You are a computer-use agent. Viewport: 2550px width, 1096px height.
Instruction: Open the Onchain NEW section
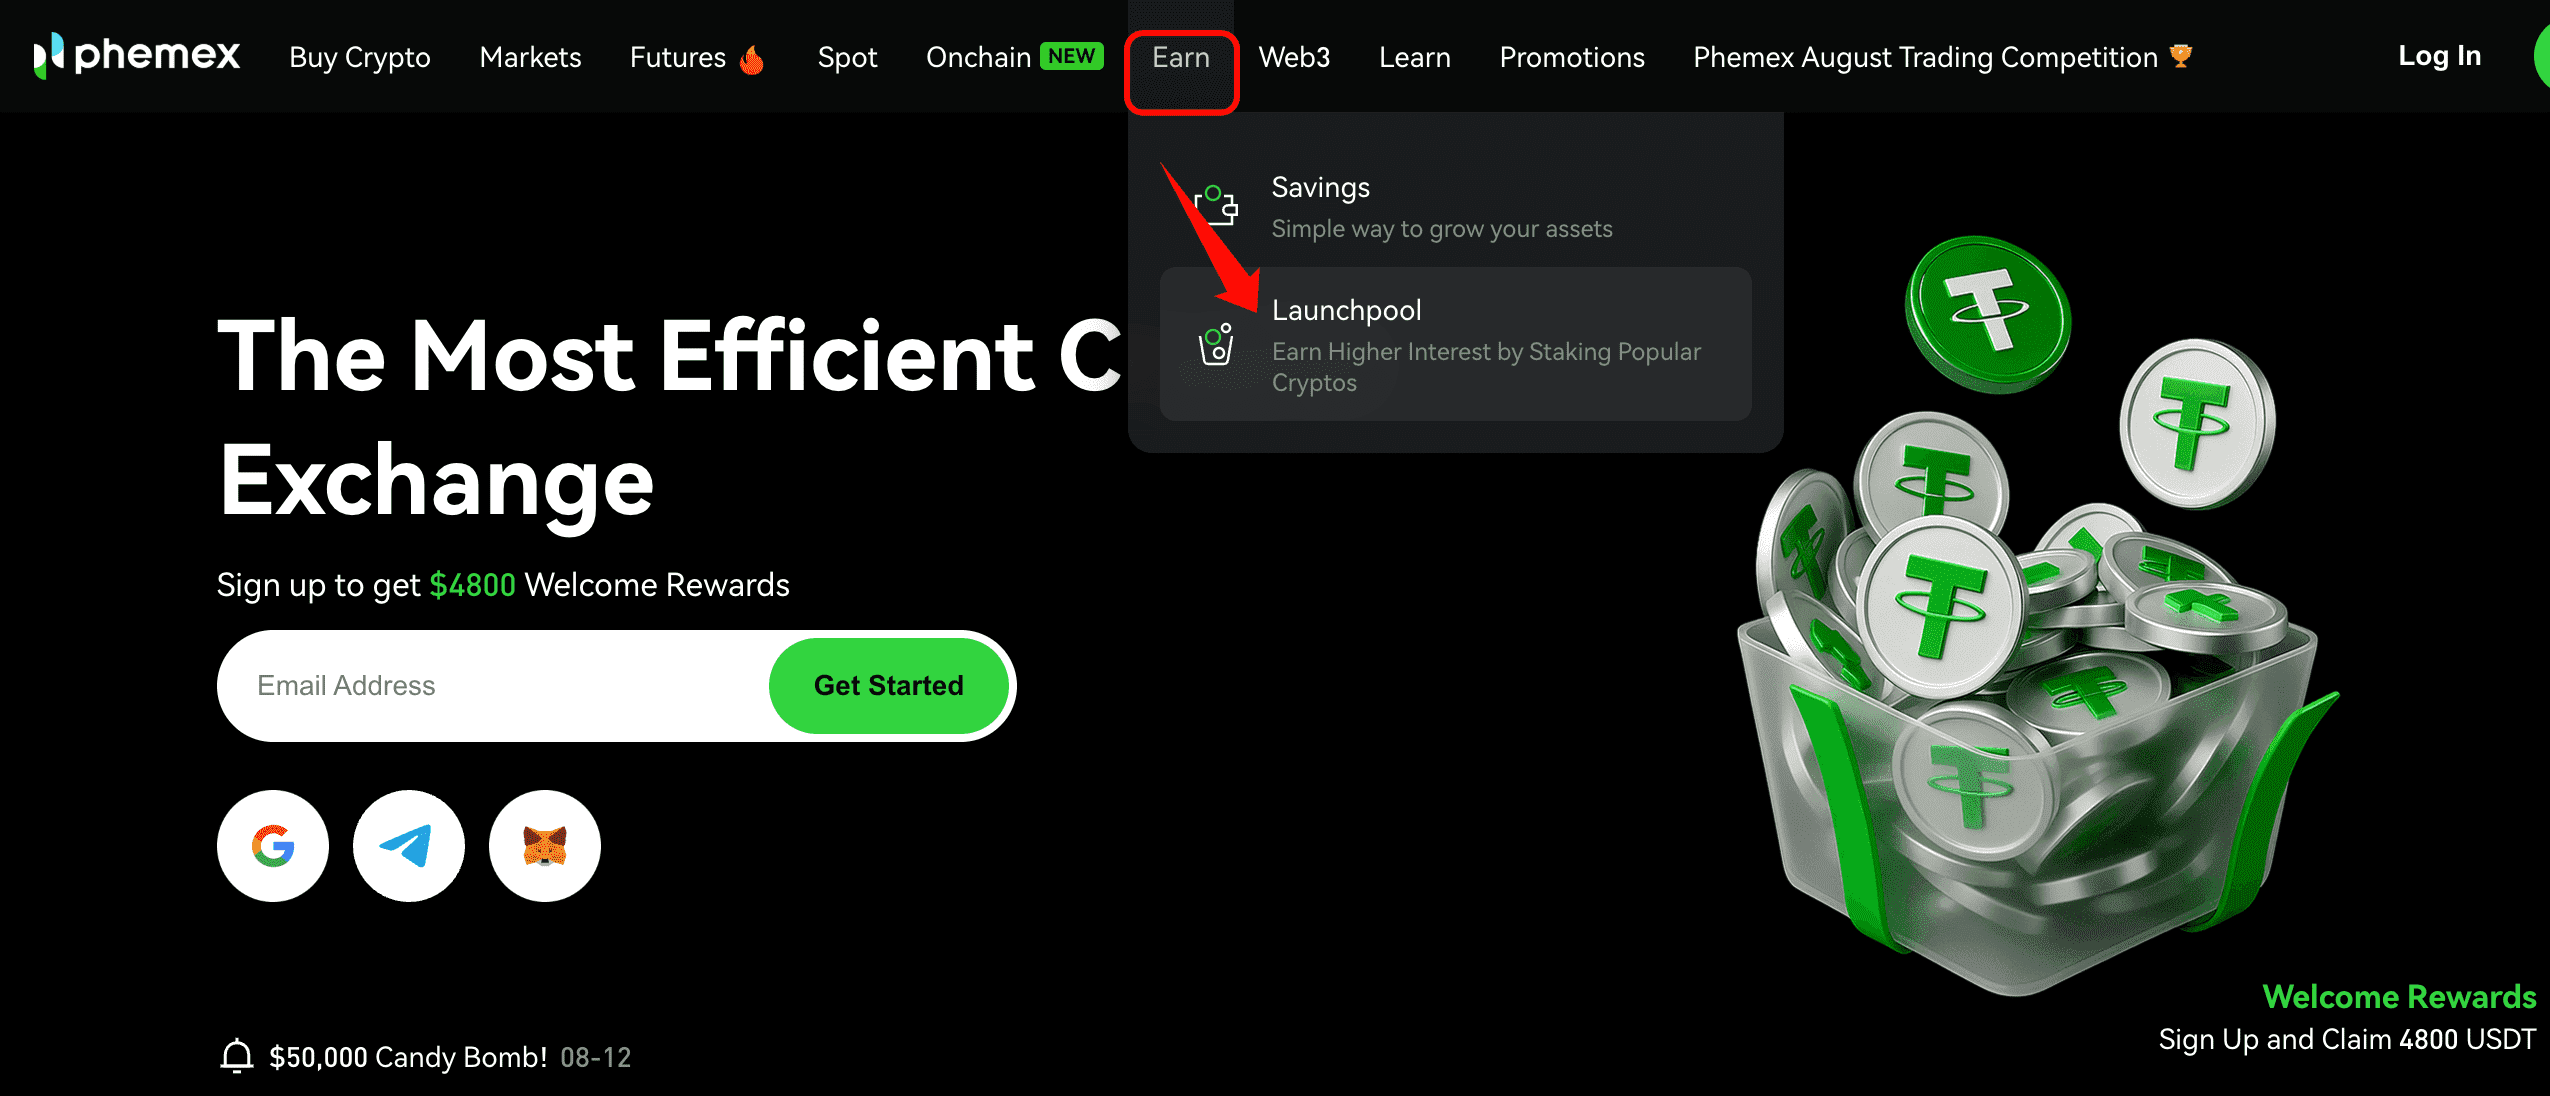pyautogui.click(x=1014, y=58)
